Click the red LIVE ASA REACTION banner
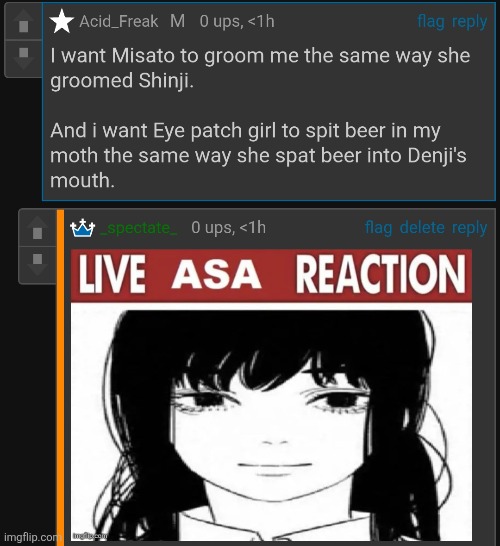500x546 pixels. [271, 275]
